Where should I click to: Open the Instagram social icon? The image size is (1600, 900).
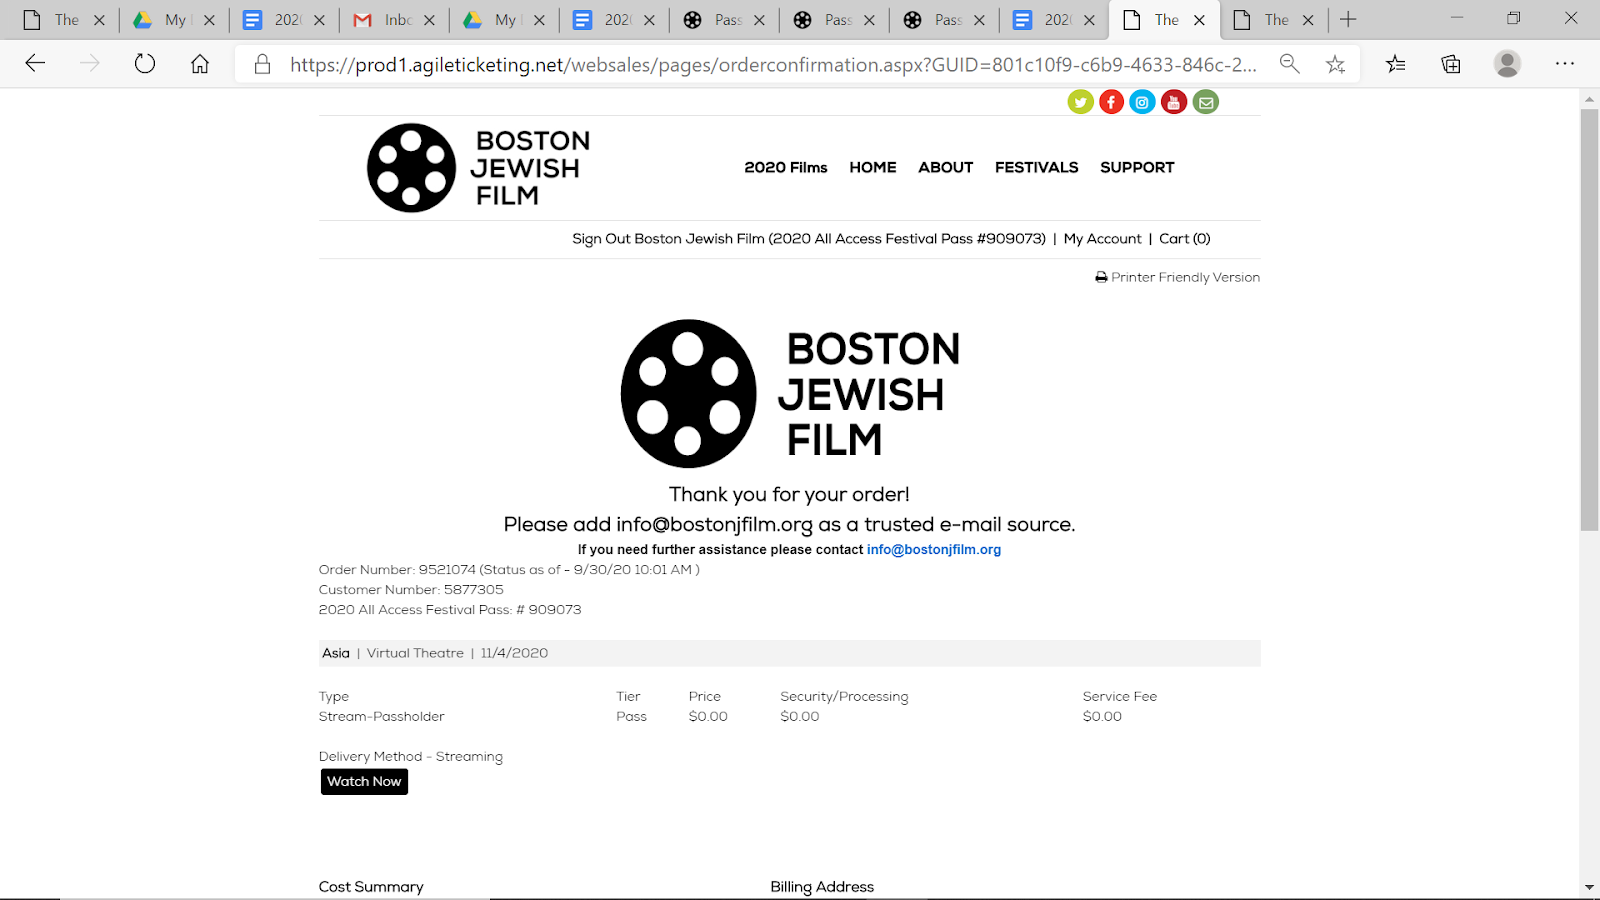pyautogui.click(x=1142, y=102)
